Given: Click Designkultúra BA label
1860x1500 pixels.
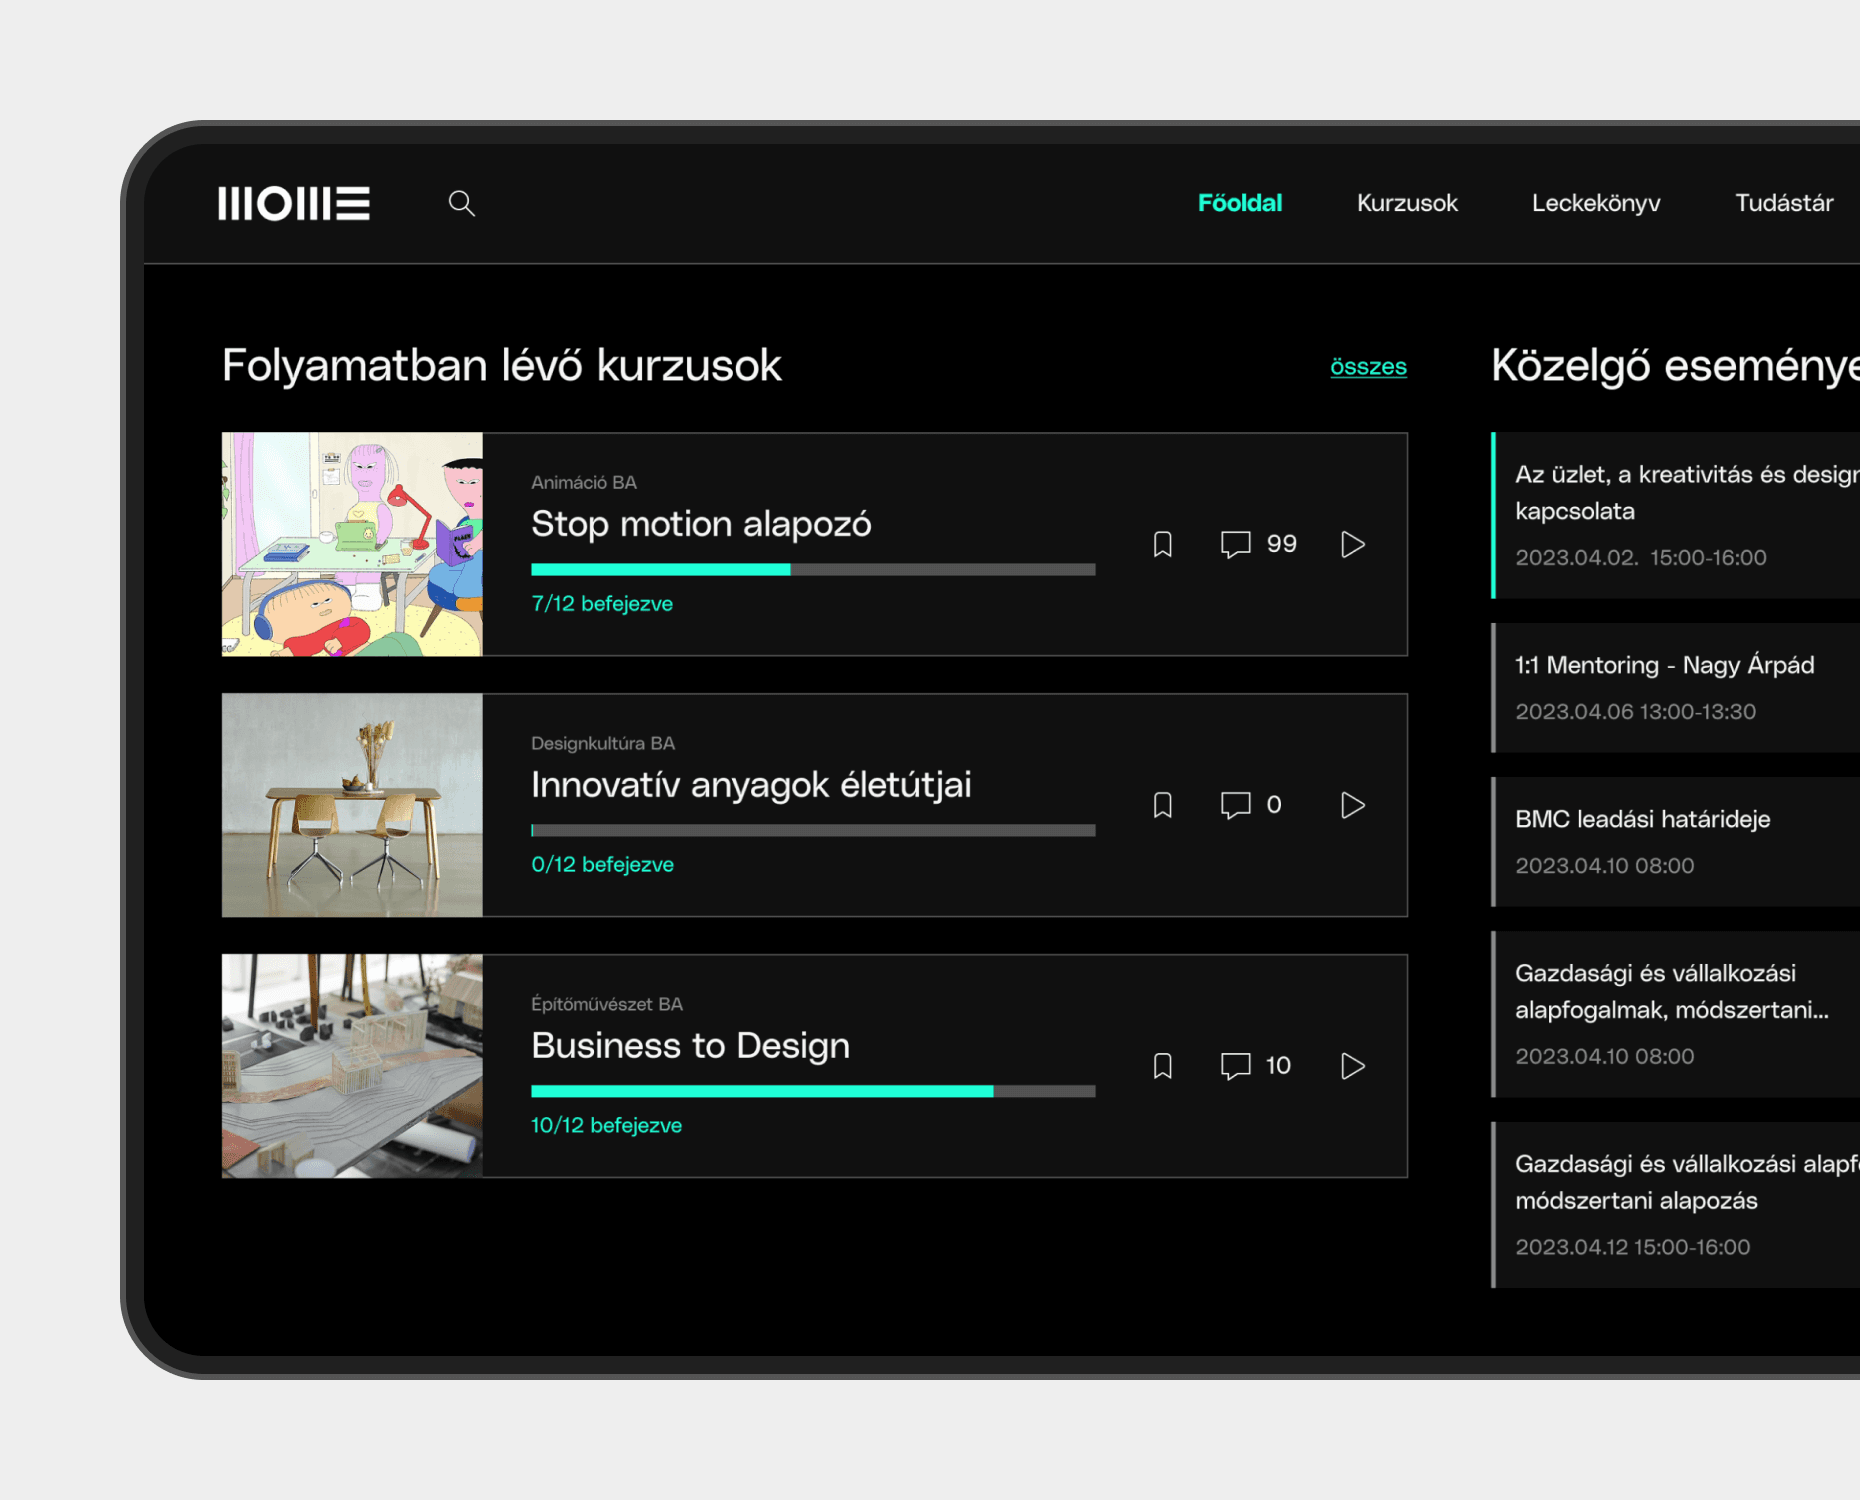Looking at the screenshot, I should pyautogui.click(x=603, y=744).
